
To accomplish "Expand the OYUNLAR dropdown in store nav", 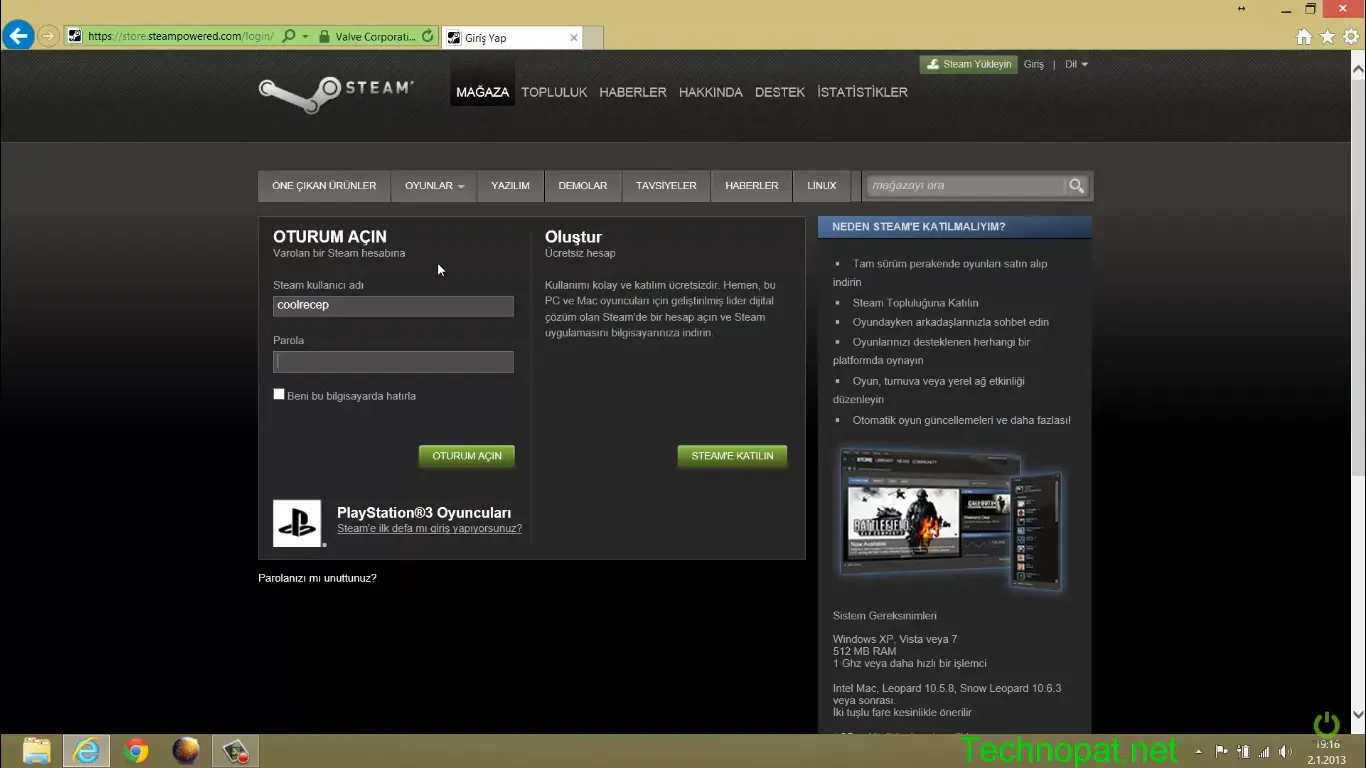I will point(434,186).
